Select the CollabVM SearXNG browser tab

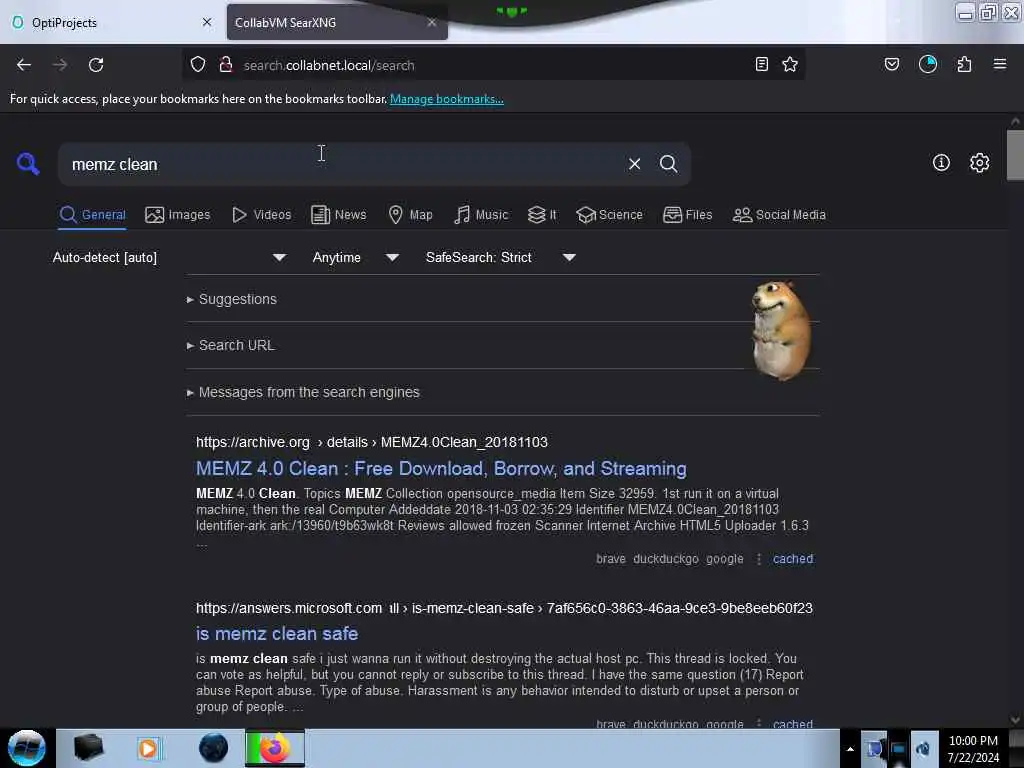click(337, 22)
